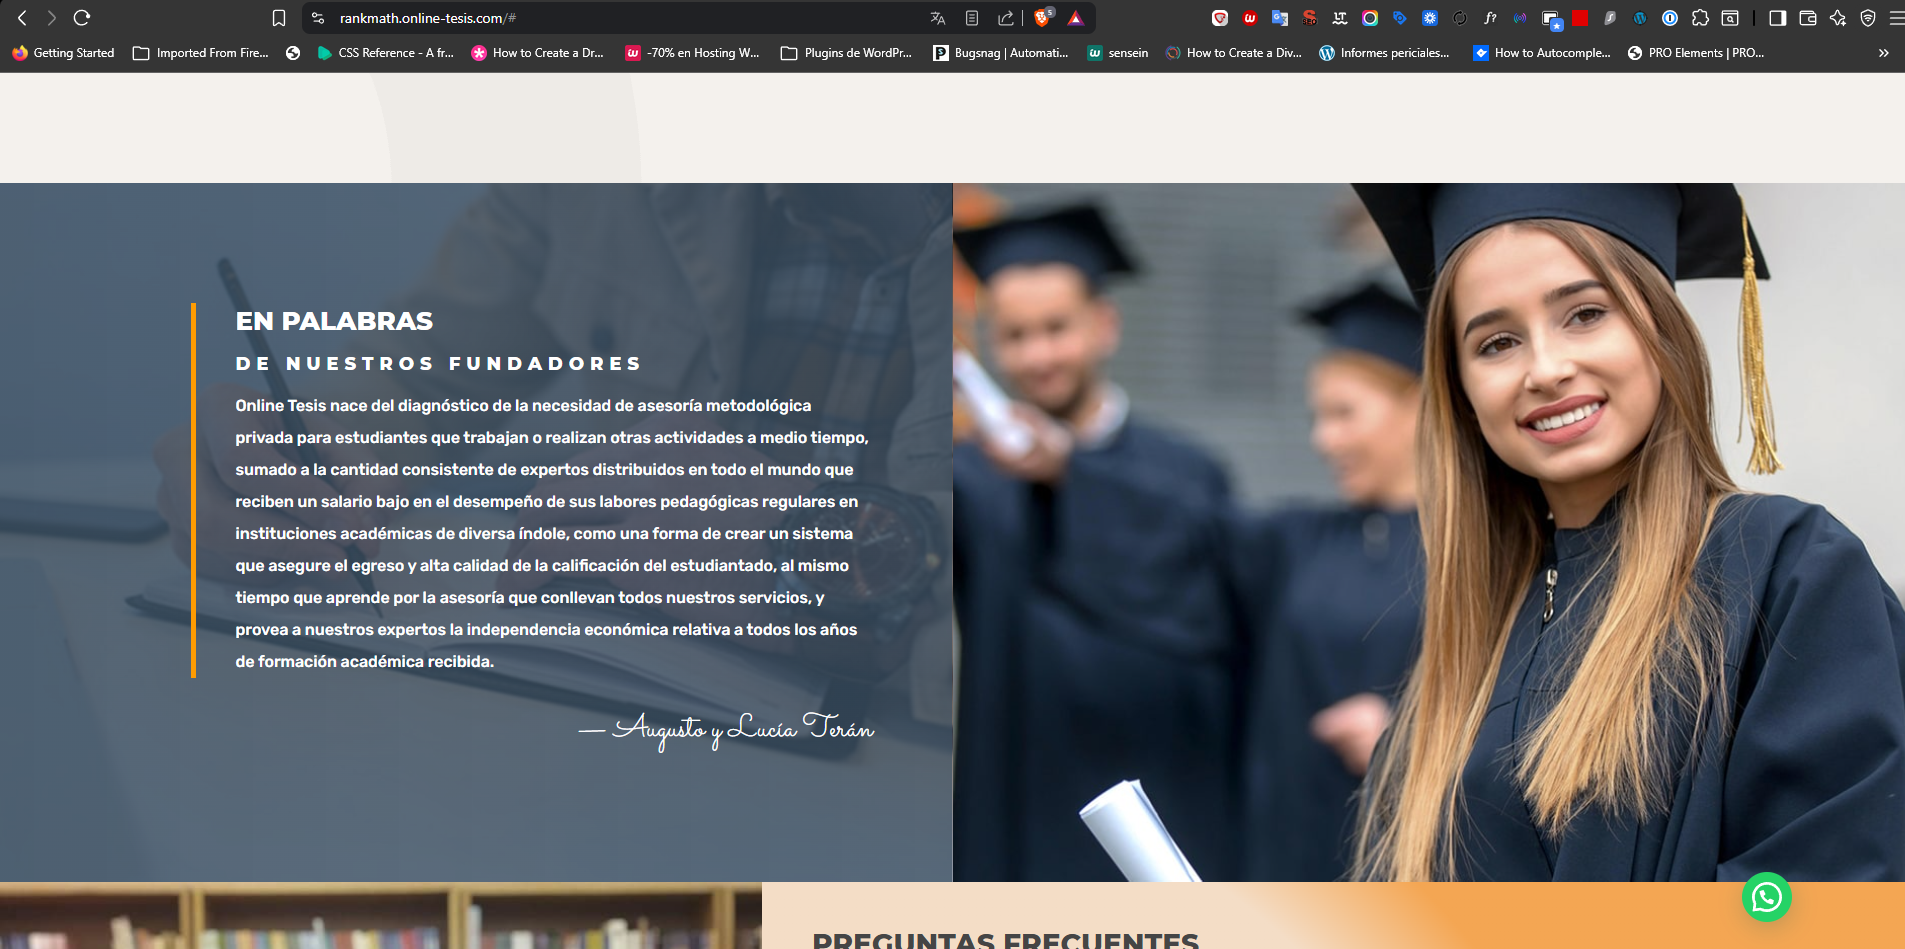Screen dimensions: 1905x949
Task: Toggle the Brave VPN shield icon
Action: point(1867,18)
